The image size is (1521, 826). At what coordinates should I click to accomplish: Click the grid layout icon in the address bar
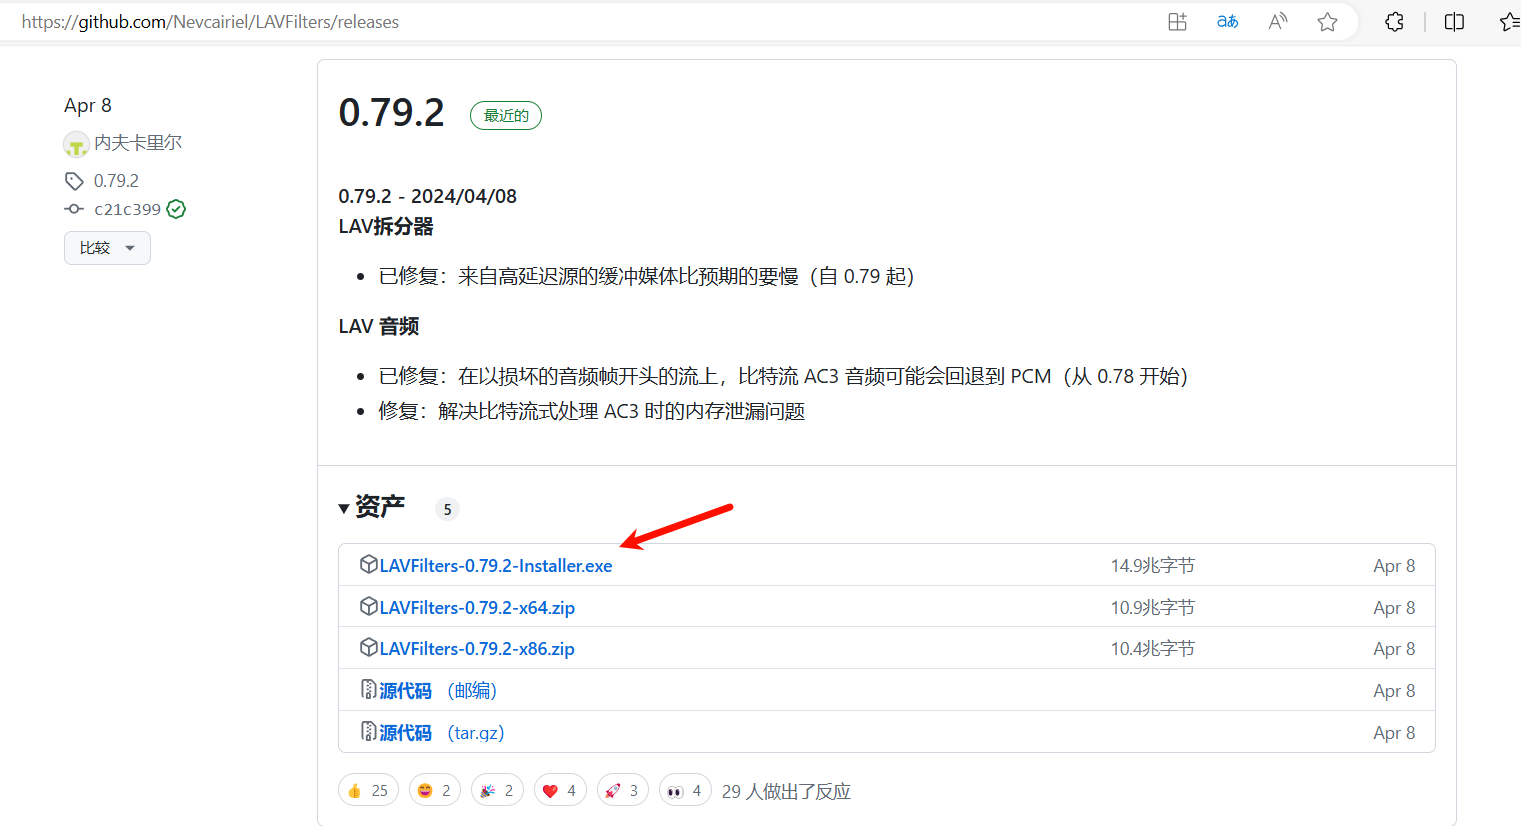1177,21
